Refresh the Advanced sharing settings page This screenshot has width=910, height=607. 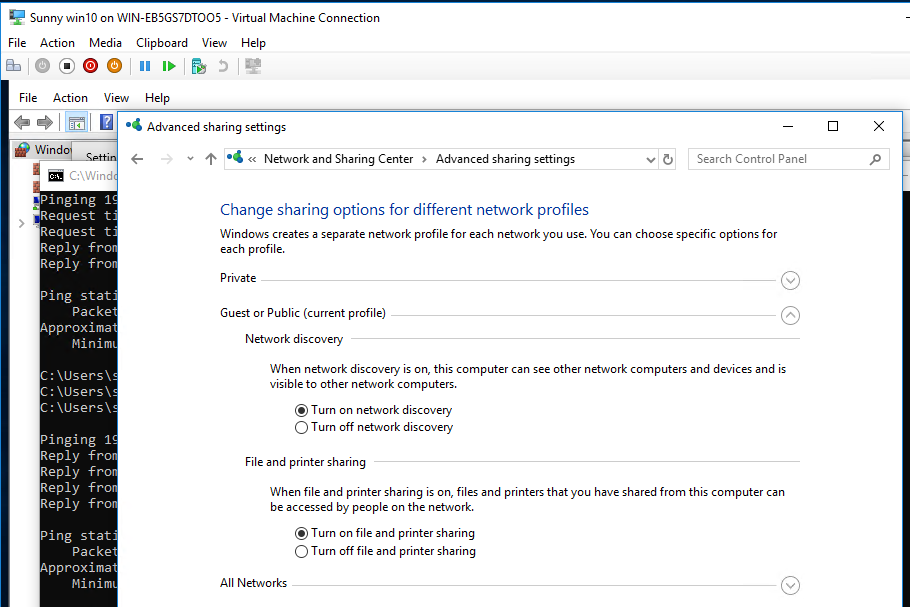pos(668,159)
